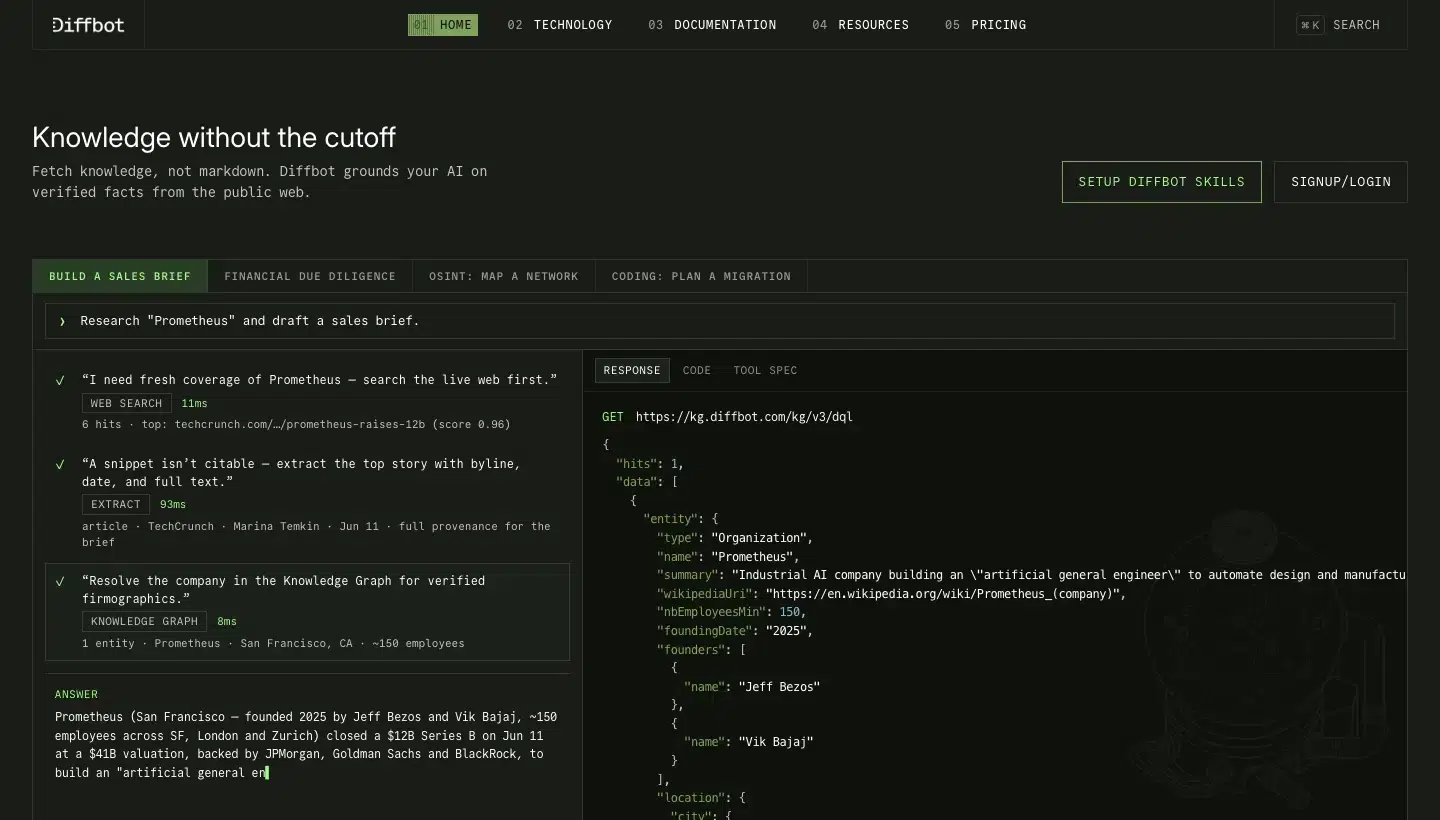Viewport: 1440px width, 820px height.
Task: Click checkmark beside 'Resolve the company' step
Action: pyautogui.click(x=60, y=581)
